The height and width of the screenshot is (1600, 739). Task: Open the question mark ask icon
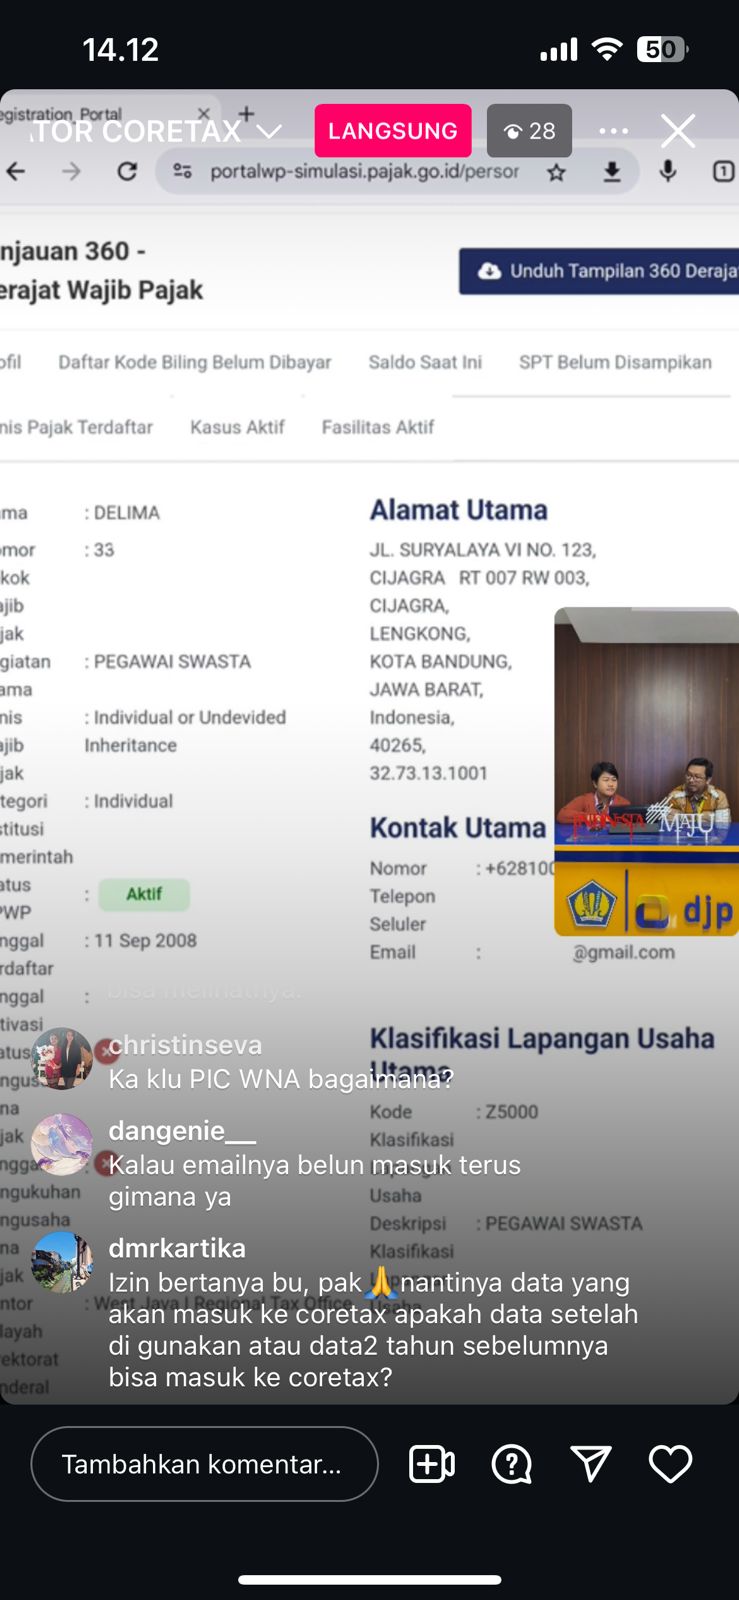(x=511, y=1464)
